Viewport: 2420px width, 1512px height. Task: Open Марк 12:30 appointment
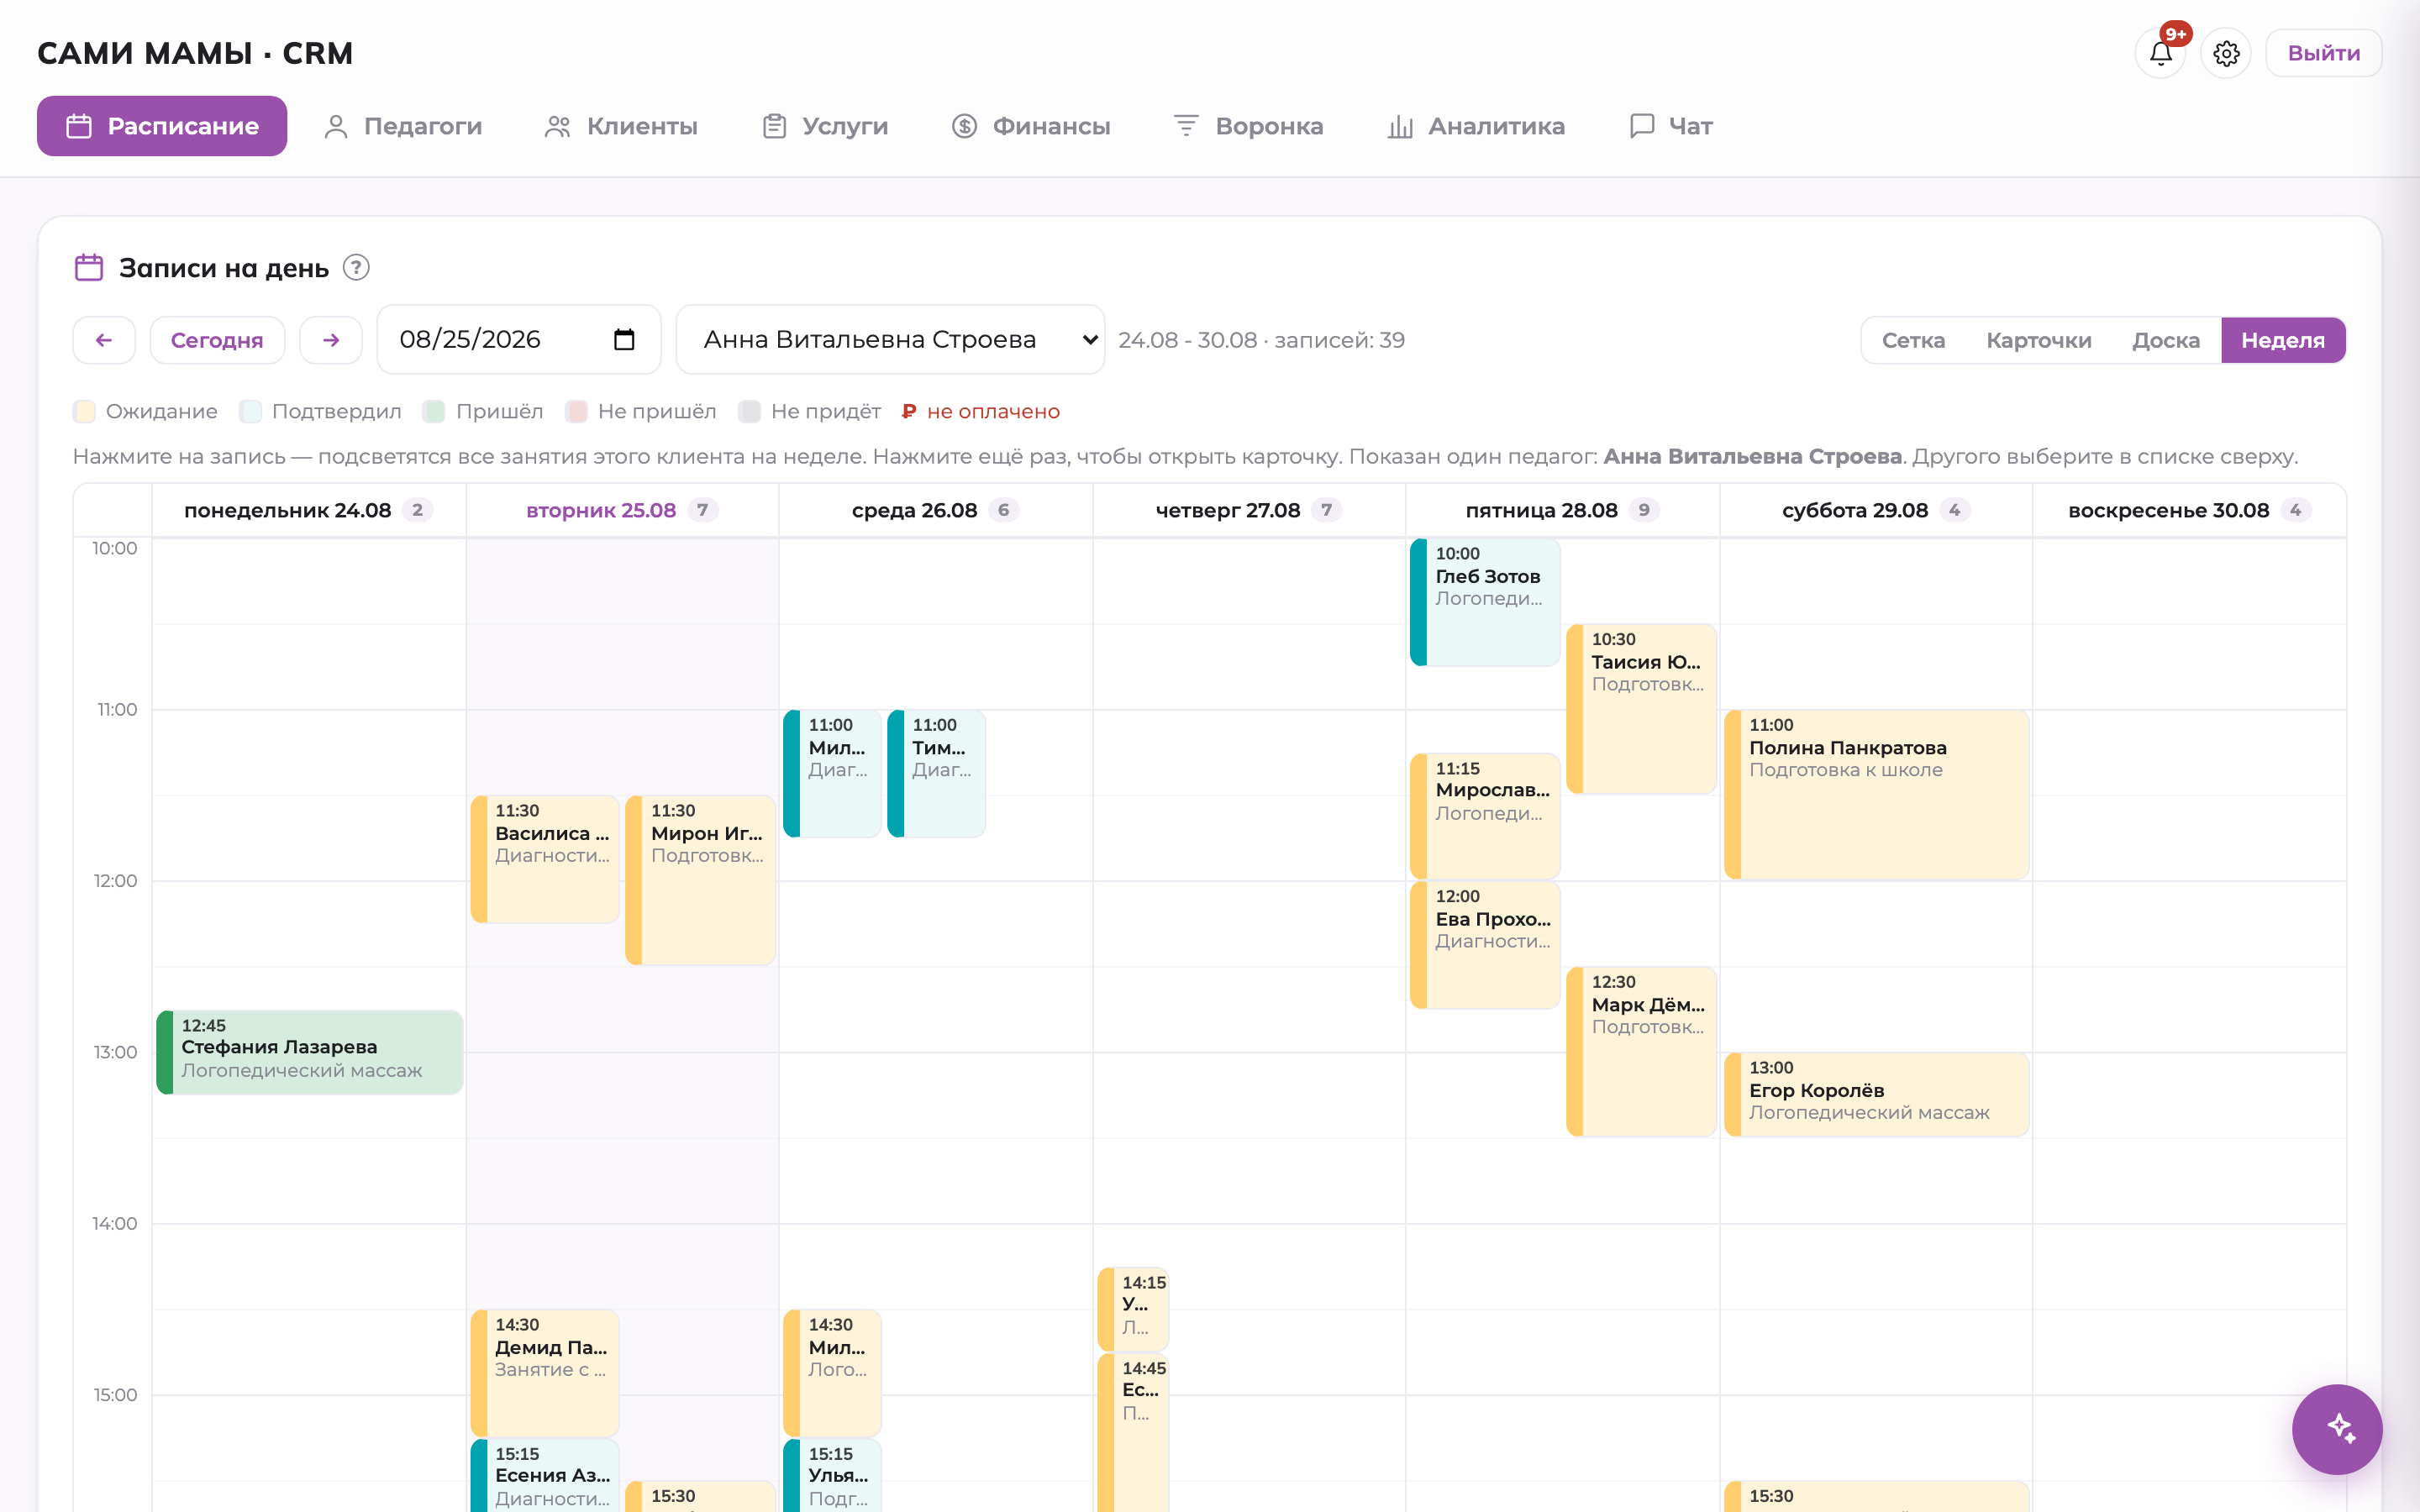click(x=1641, y=1052)
